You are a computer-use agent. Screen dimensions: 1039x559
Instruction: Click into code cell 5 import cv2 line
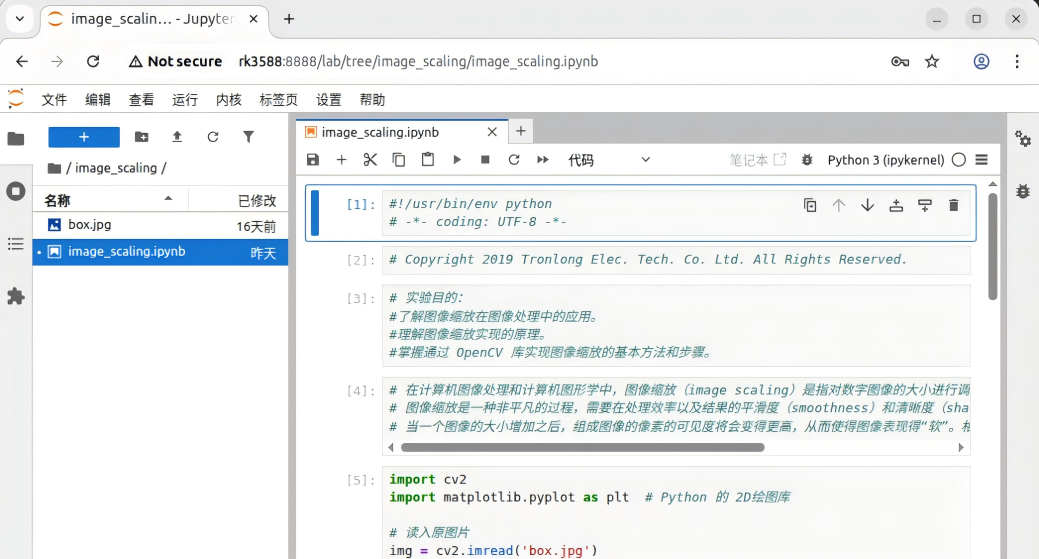tap(428, 480)
